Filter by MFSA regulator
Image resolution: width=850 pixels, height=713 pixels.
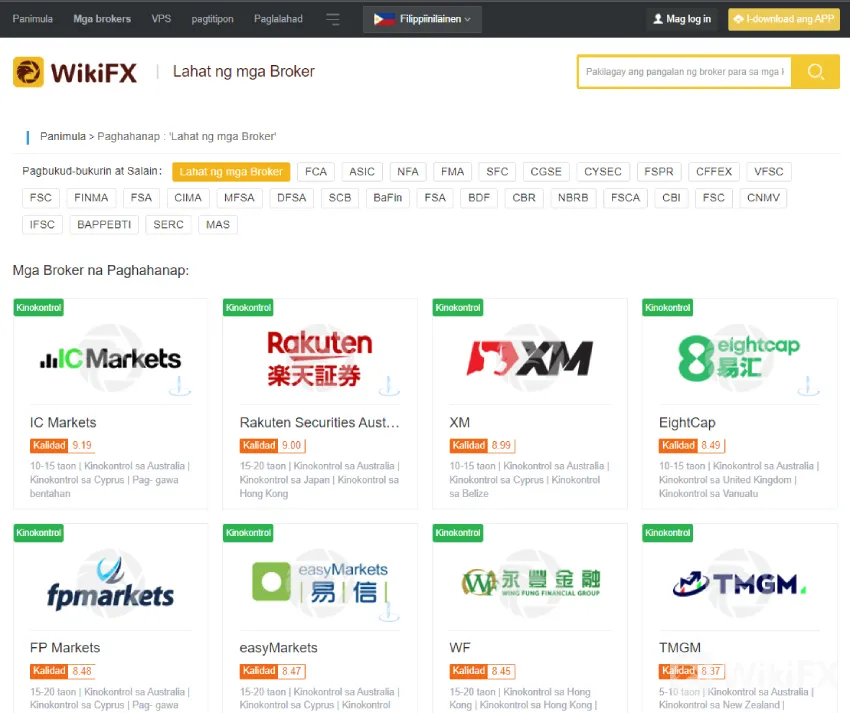[x=239, y=198]
